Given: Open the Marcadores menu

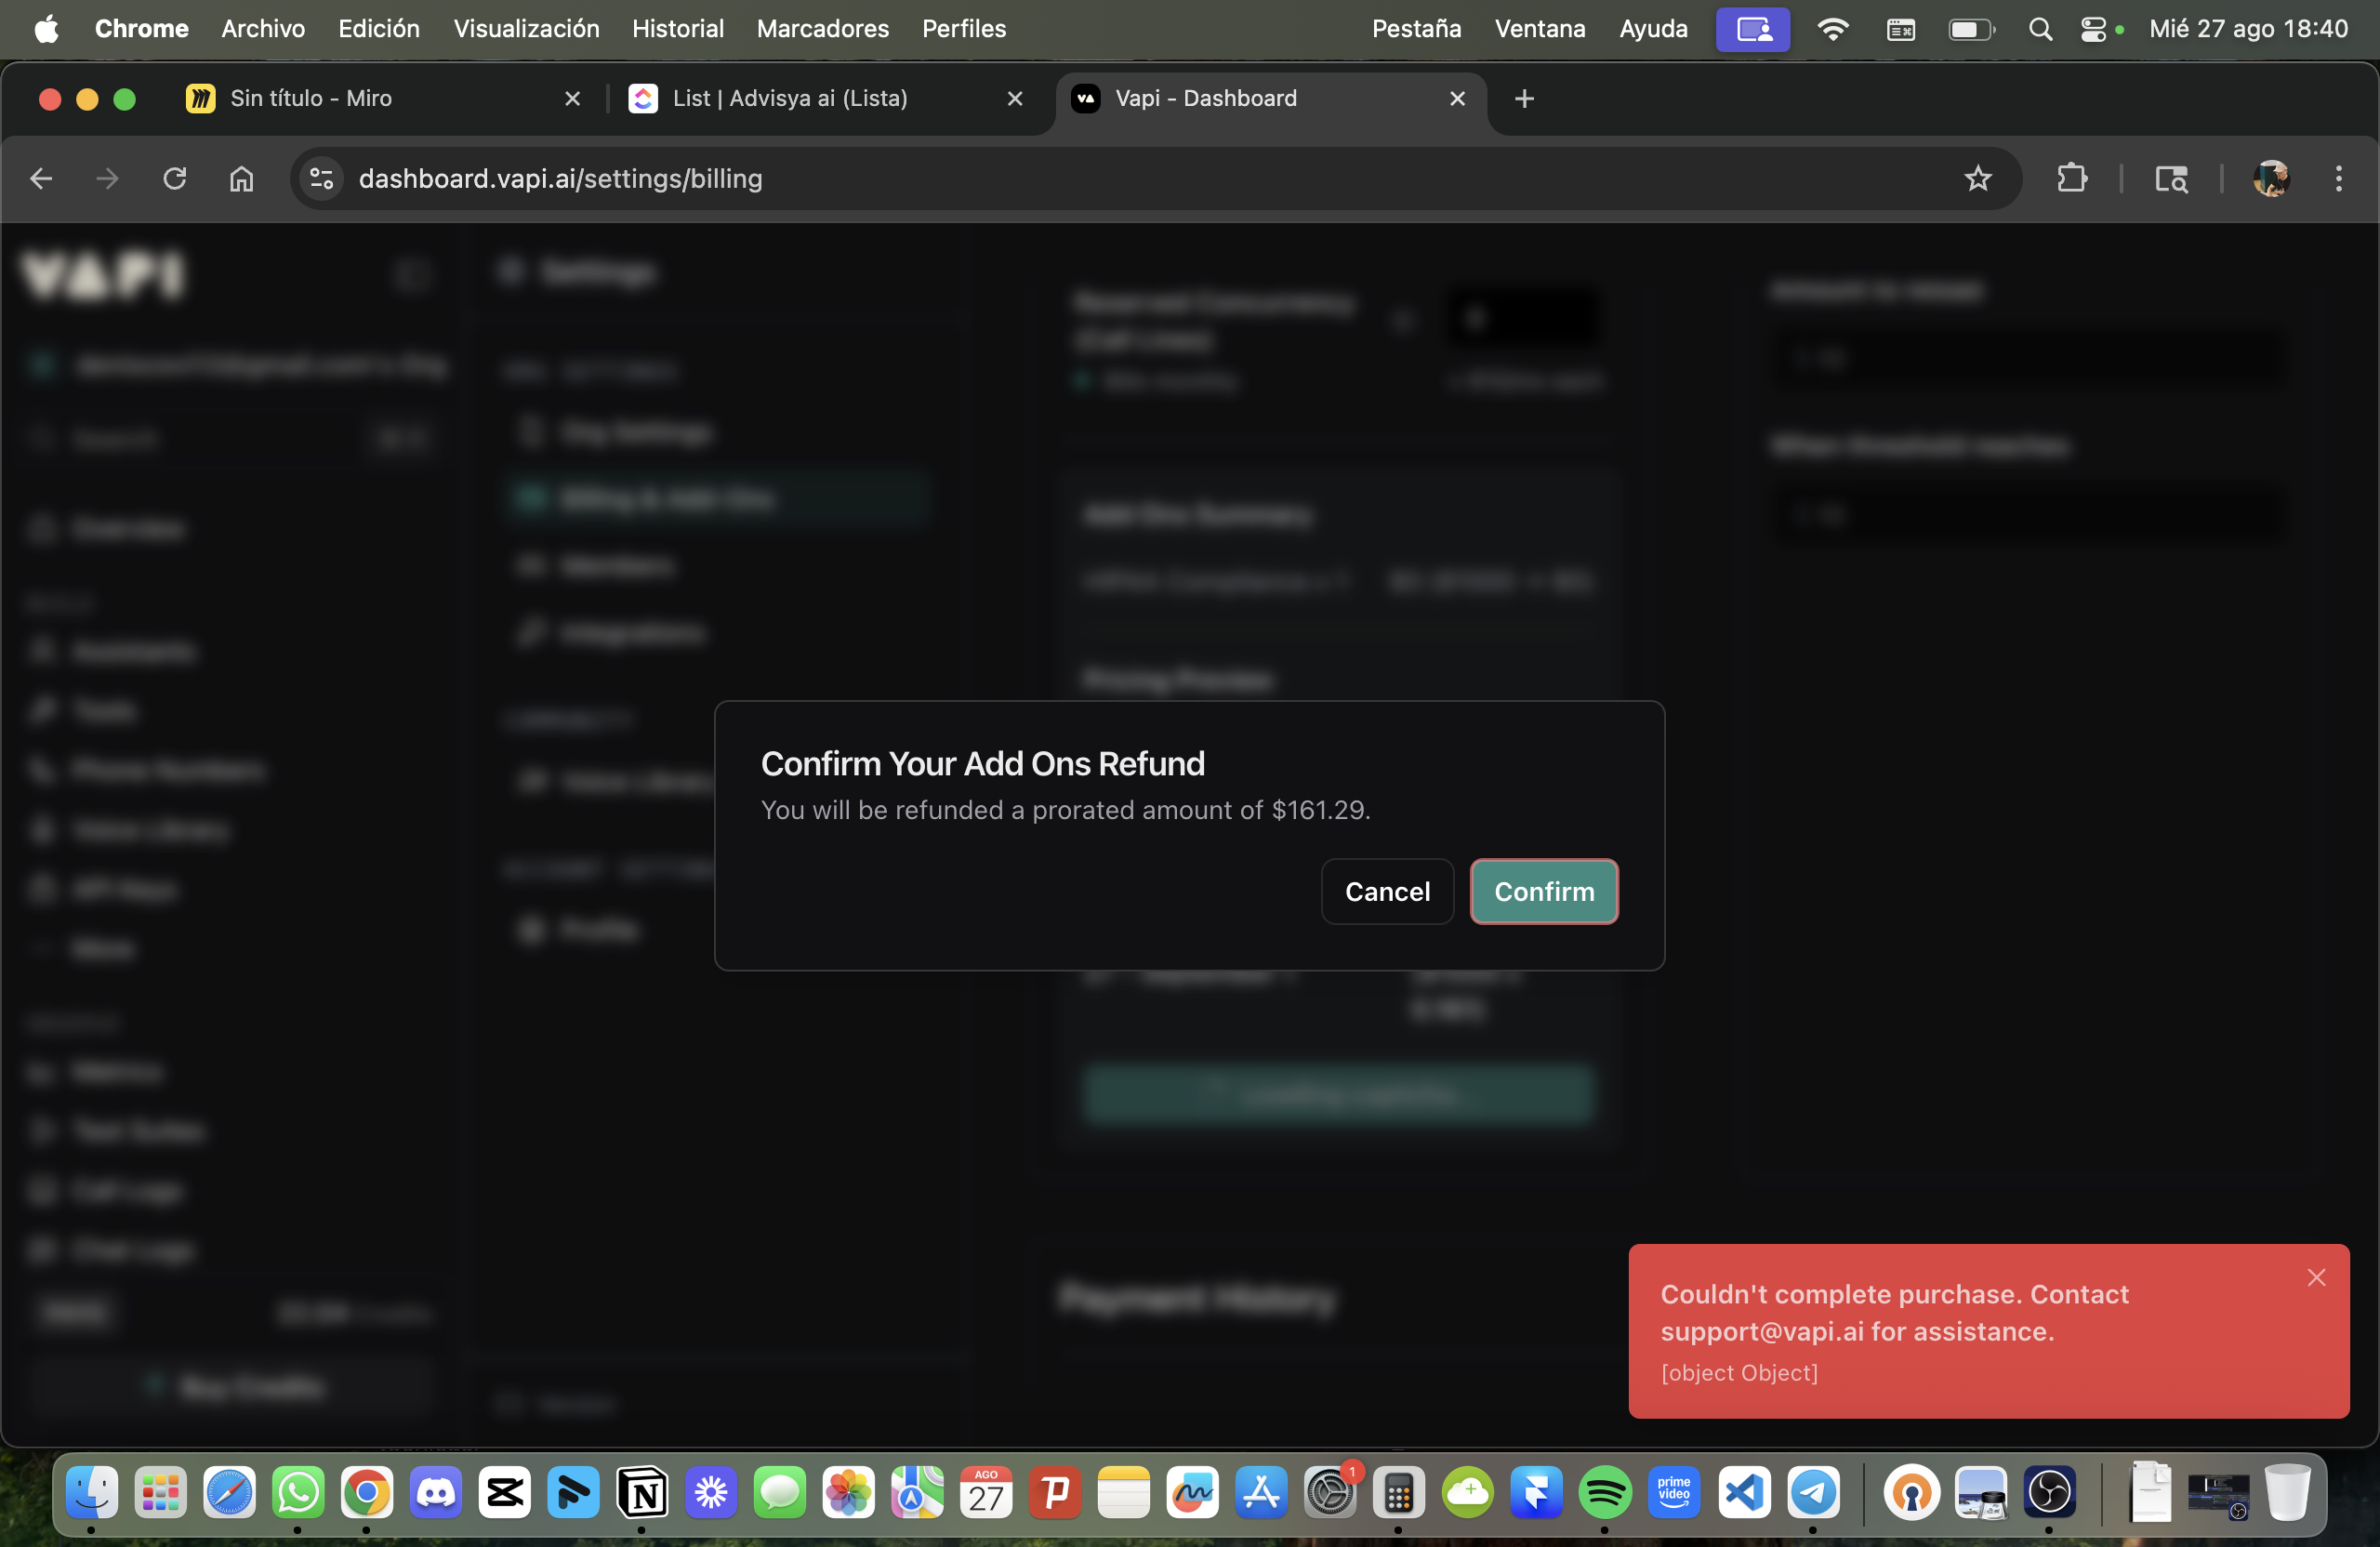Looking at the screenshot, I should 822,28.
